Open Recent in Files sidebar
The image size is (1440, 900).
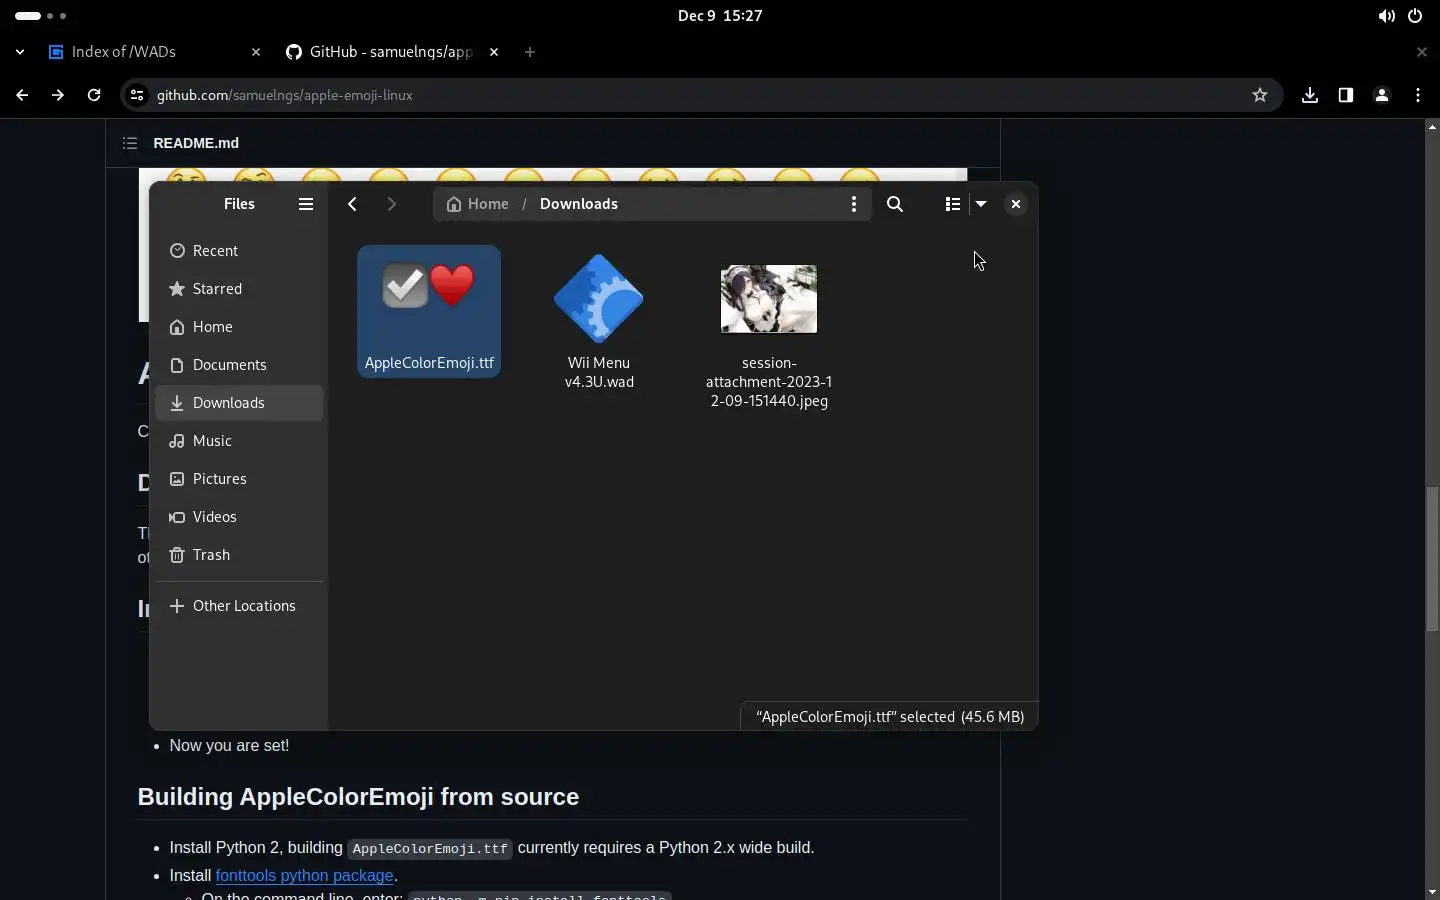[239, 251]
